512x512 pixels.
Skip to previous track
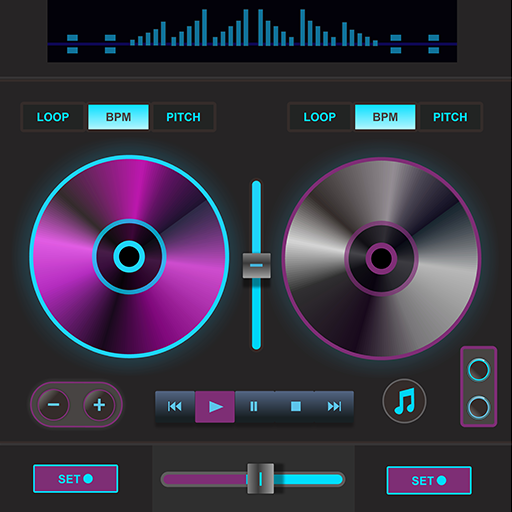click(x=175, y=406)
